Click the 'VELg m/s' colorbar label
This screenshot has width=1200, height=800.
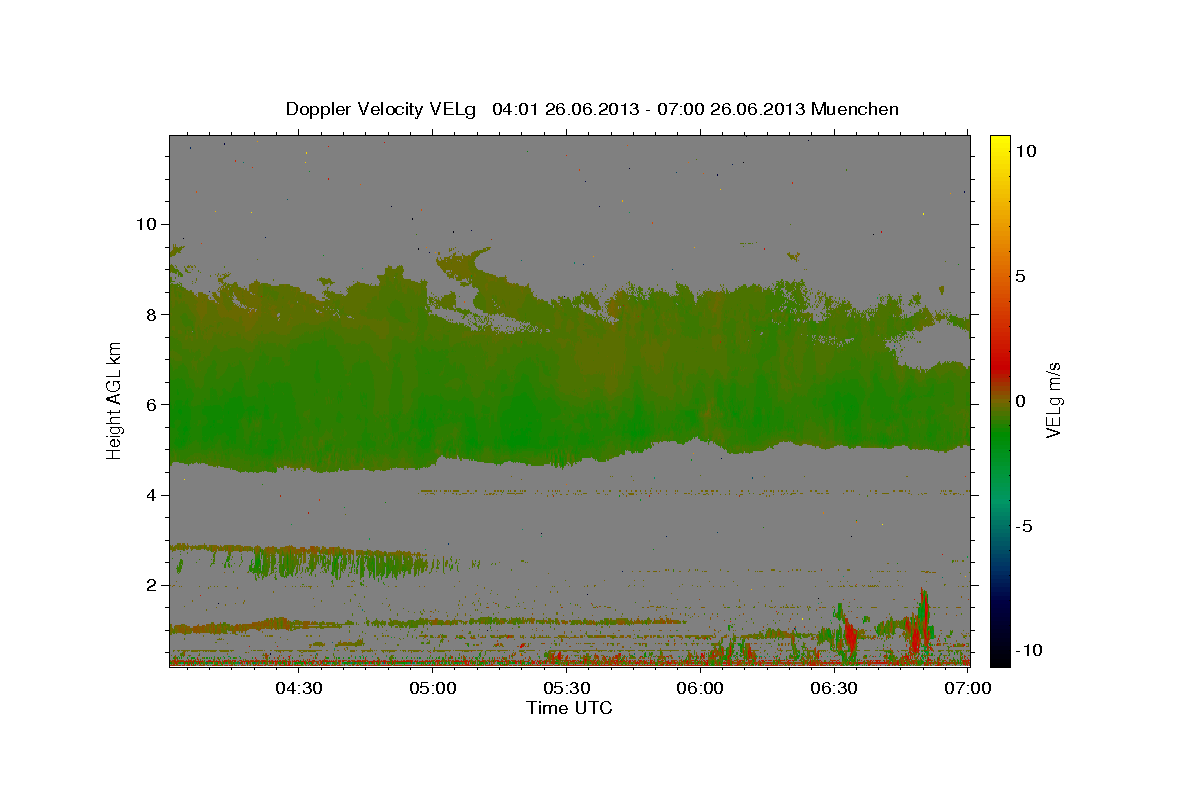point(1054,400)
